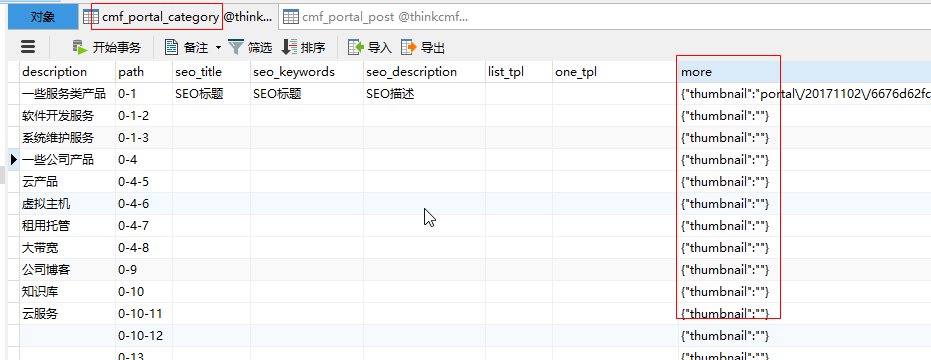Open the hamburger menu icon
The height and width of the screenshot is (360, 931).
[x=28, y=47]
